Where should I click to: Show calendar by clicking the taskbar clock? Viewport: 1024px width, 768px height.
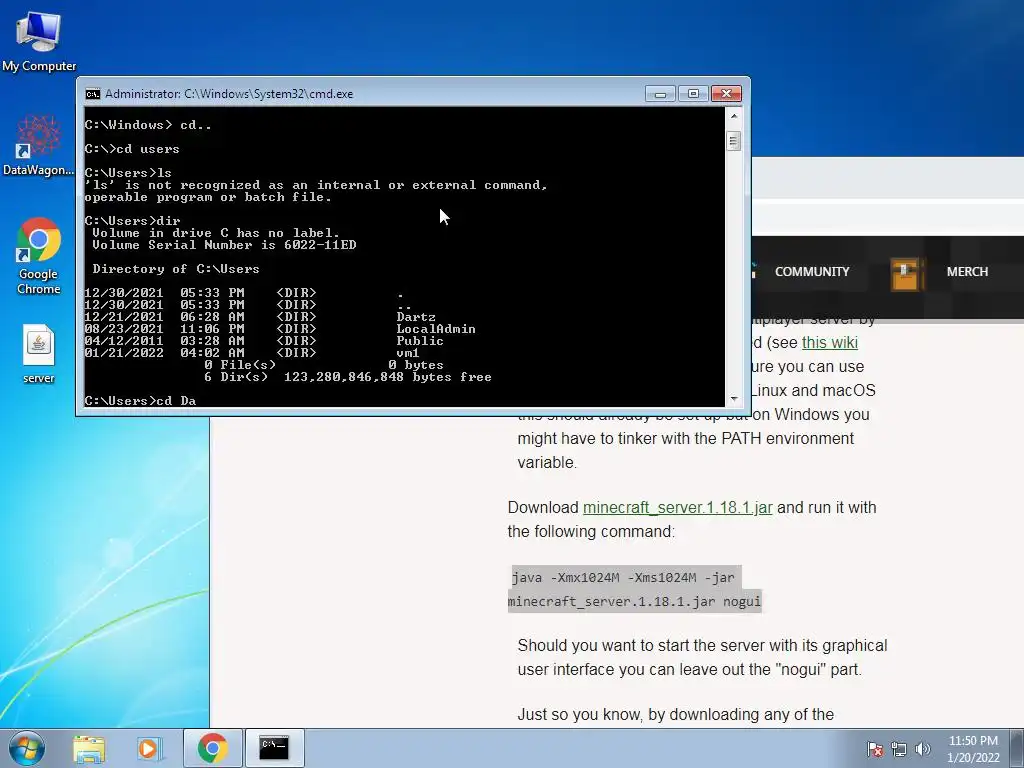pos(973,749)
